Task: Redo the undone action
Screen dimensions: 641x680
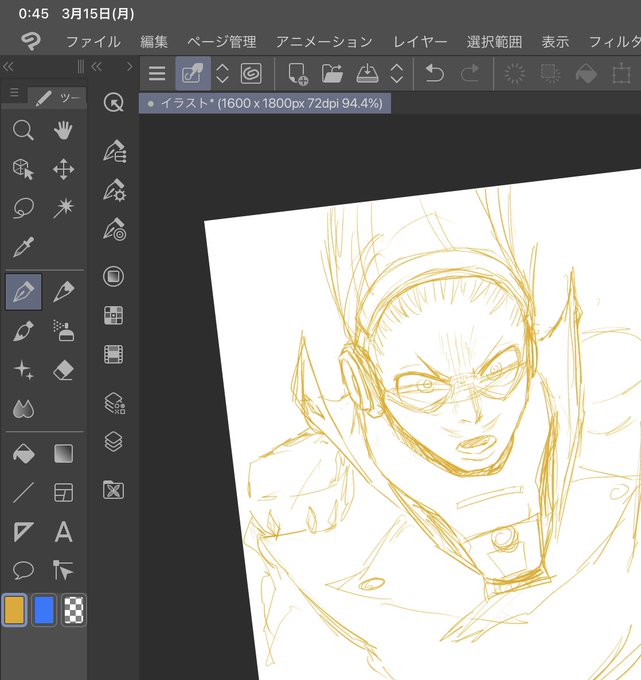Action: (470, 73)
